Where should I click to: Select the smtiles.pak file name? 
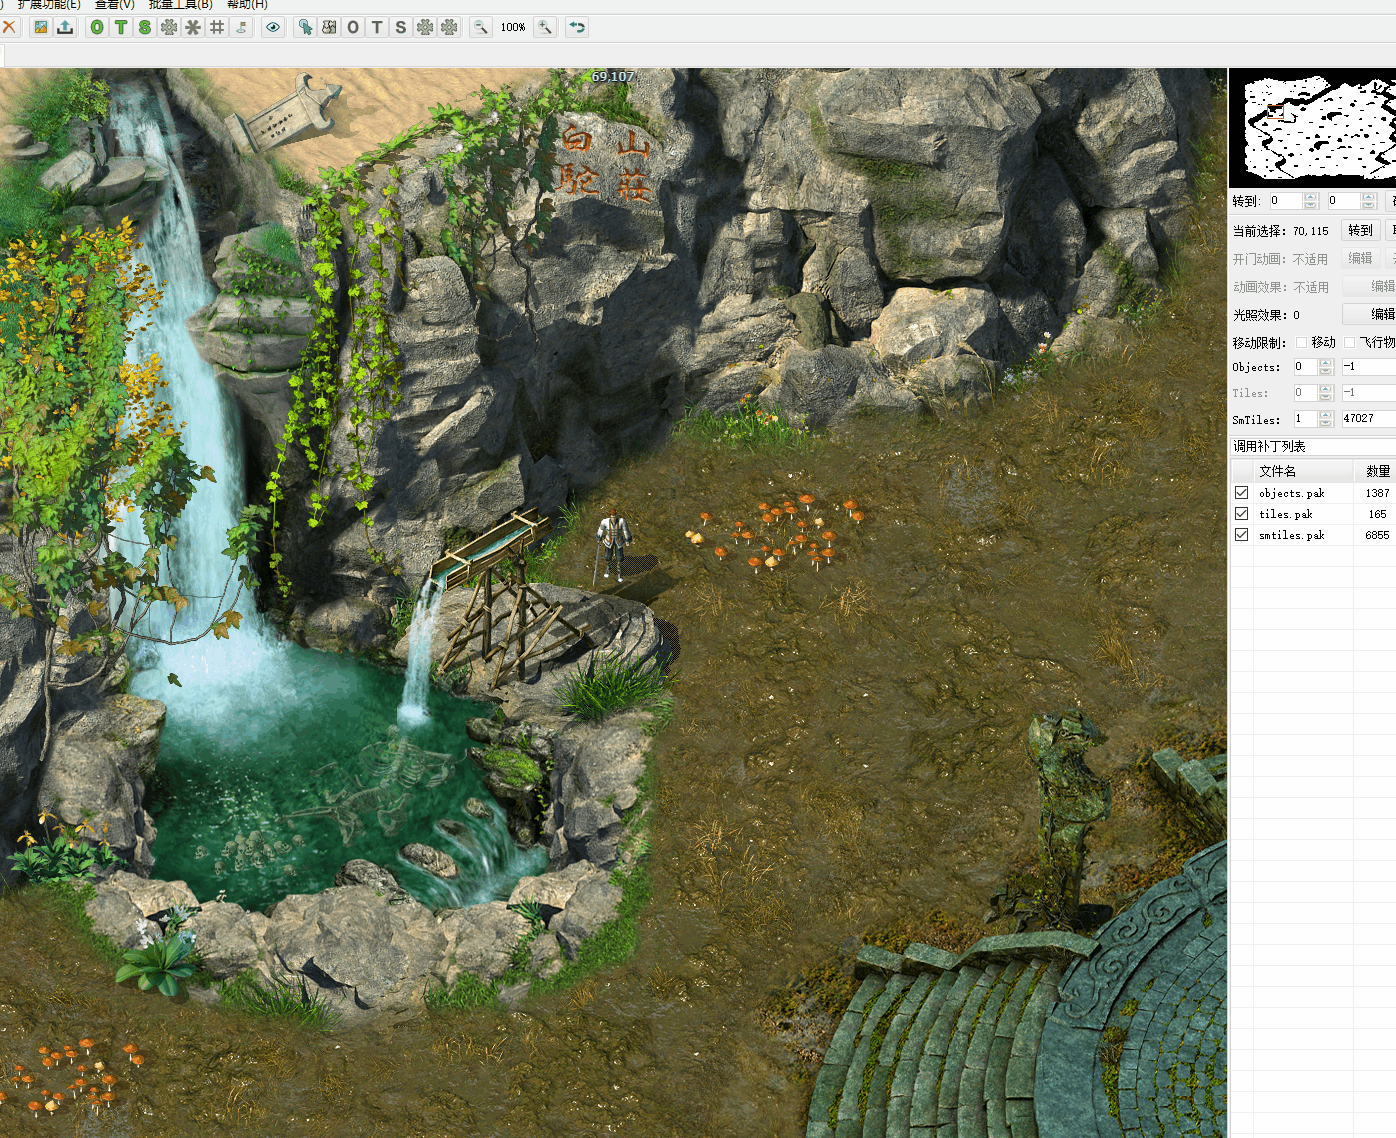coord(1291,535)
